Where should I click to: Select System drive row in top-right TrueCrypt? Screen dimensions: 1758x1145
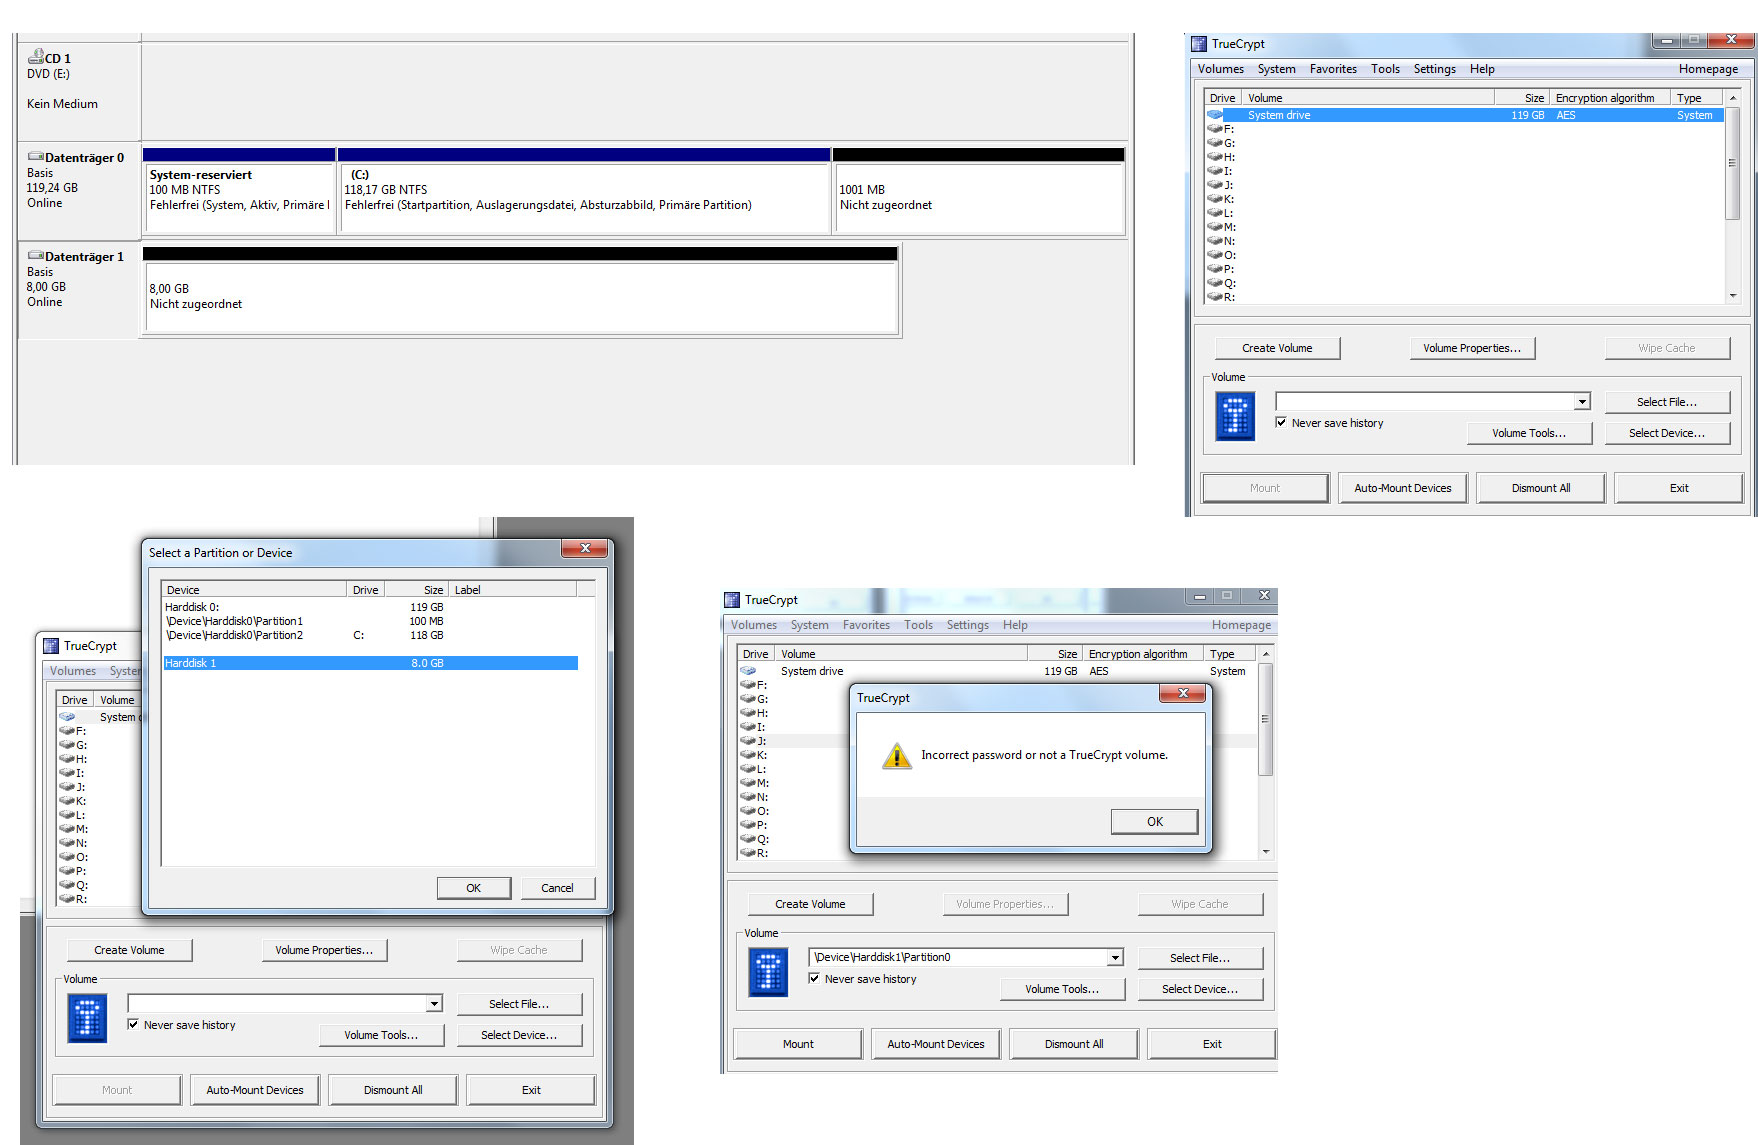1464,115
